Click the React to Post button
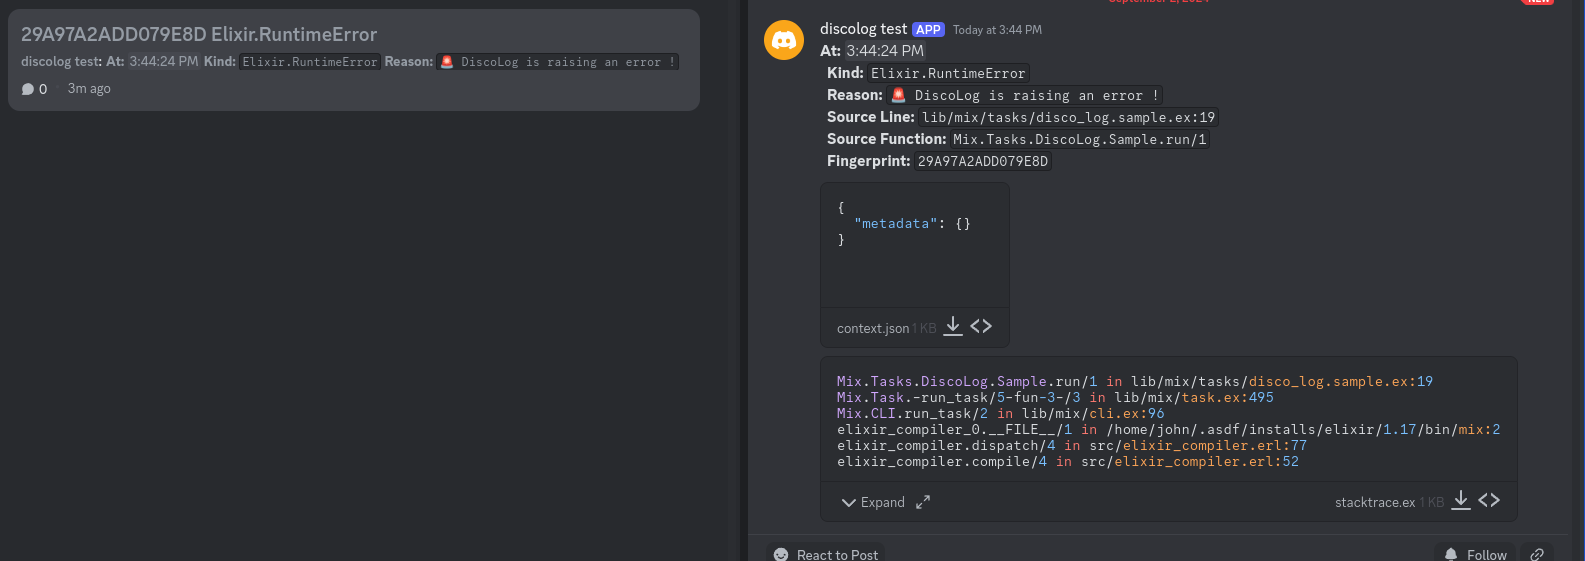Image resolution: width=1585 pixels, height=561 pixels. click(826, 554)
